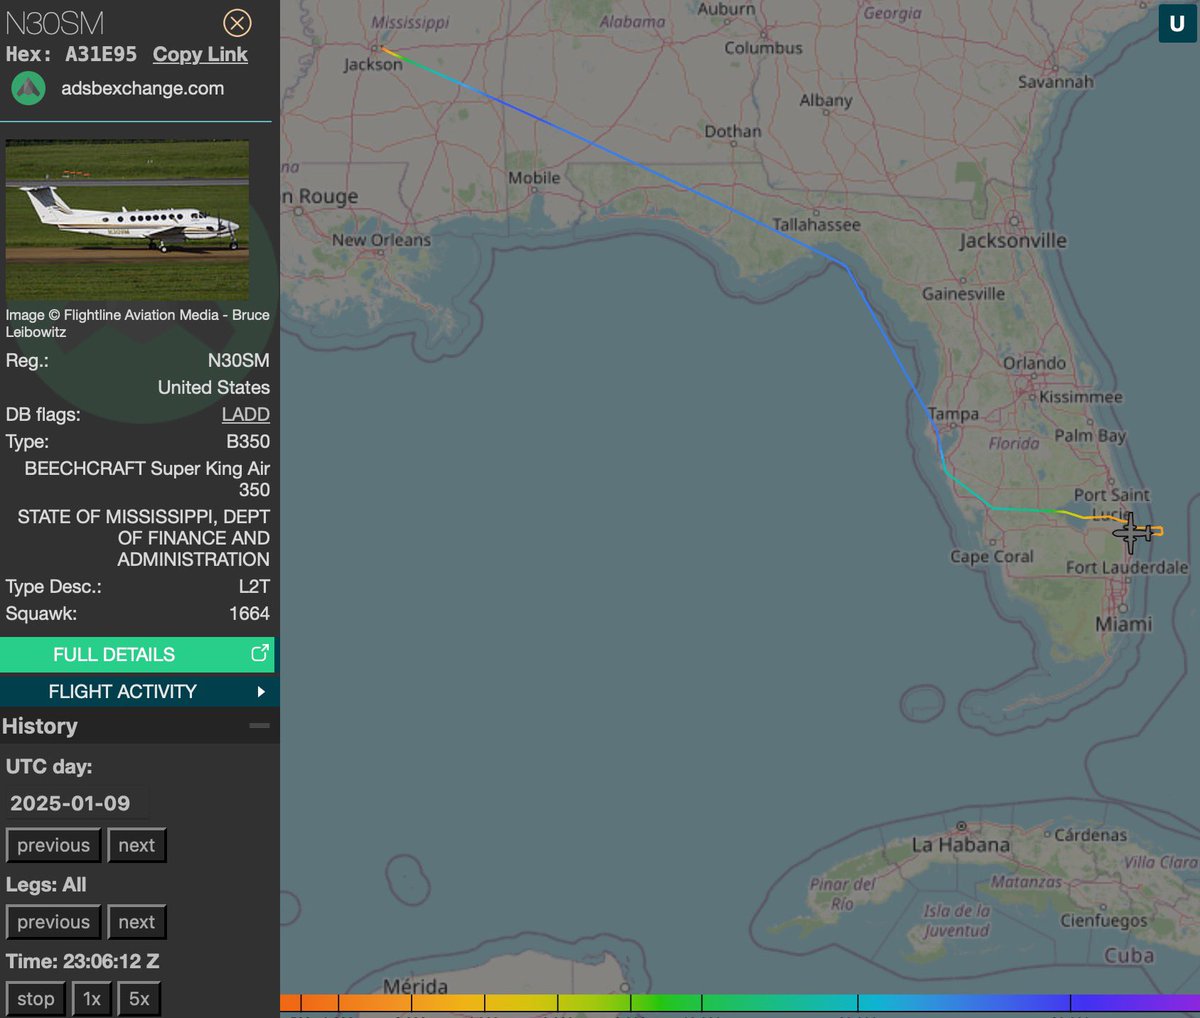The width and height of the screenshot is (1200, 1018).
Task: Select the previous flight leg
Action: (53, 922)
